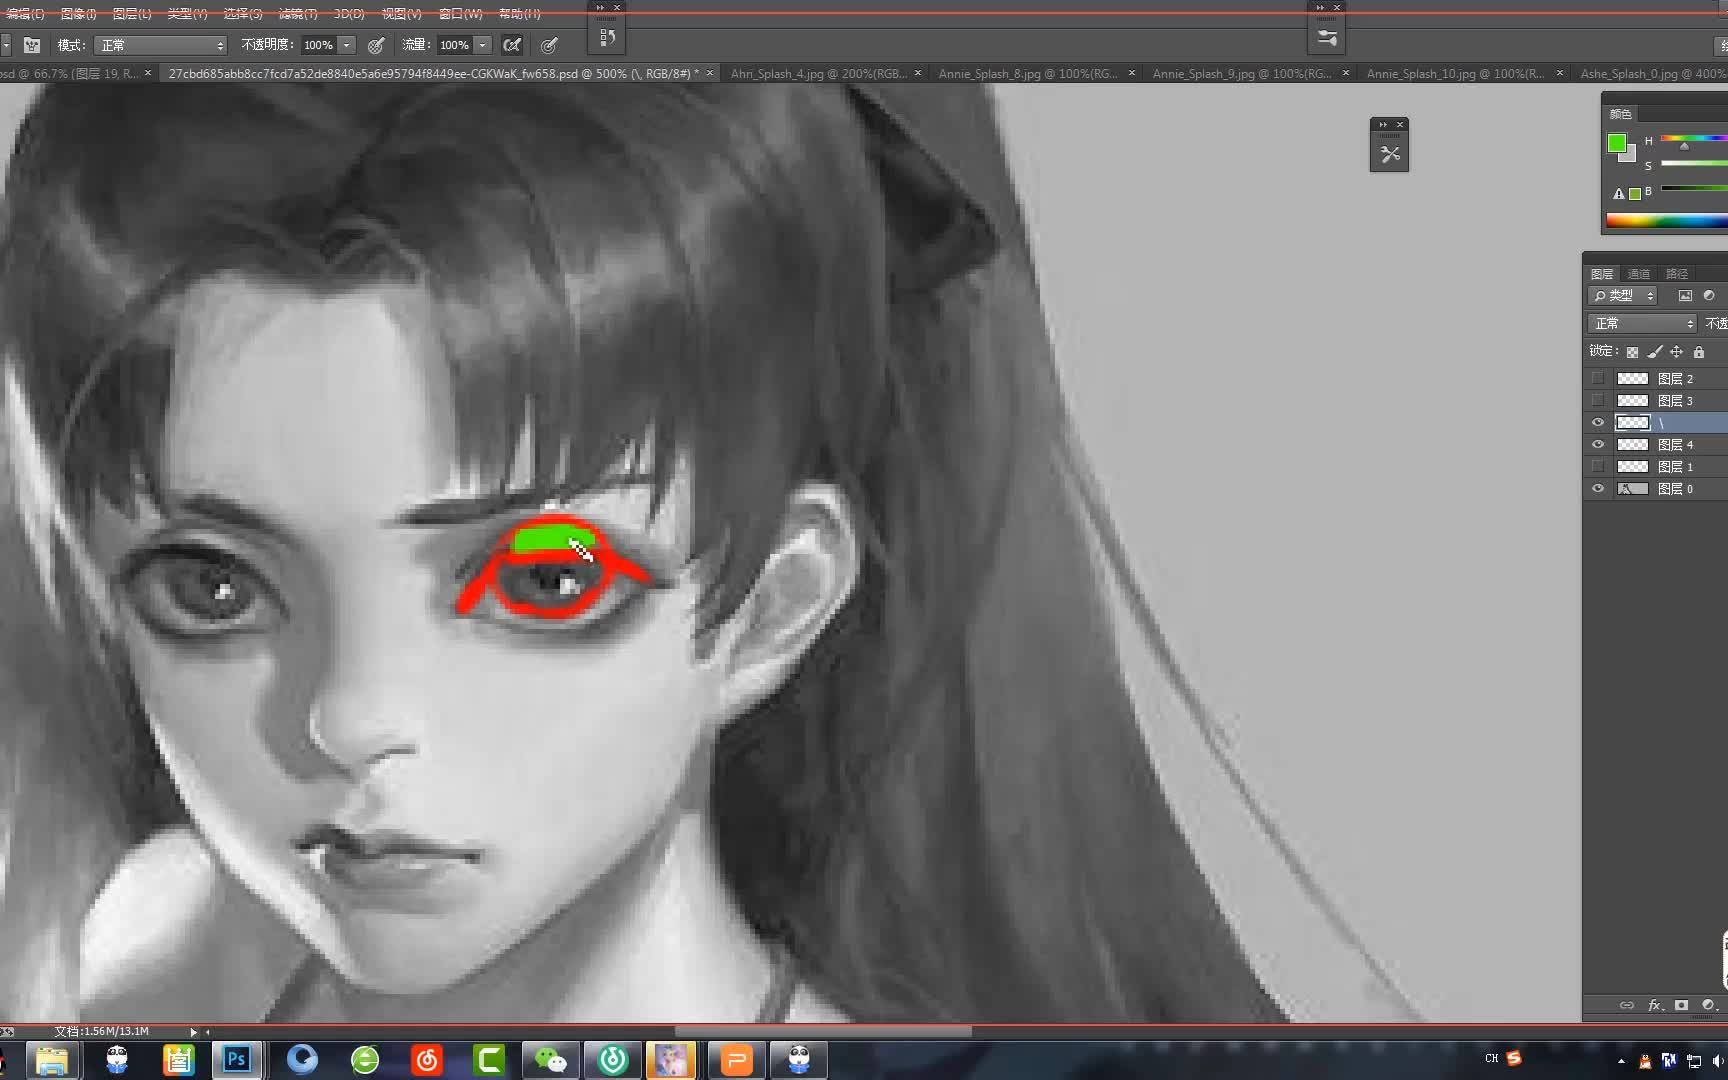Open the 选择(S) menu
The width and height of the screenshot is (1728, 1080).
(242, 14)
